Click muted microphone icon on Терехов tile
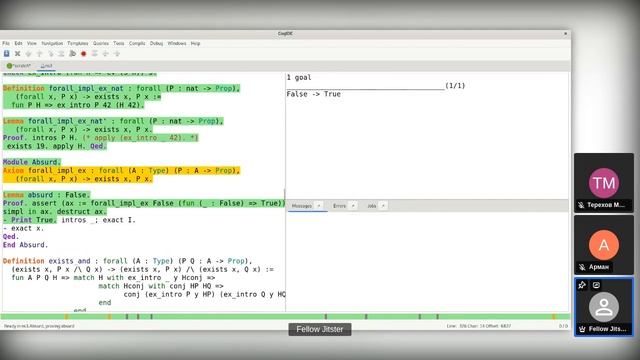This screenshot has height=360, width=640. (581, 205)
